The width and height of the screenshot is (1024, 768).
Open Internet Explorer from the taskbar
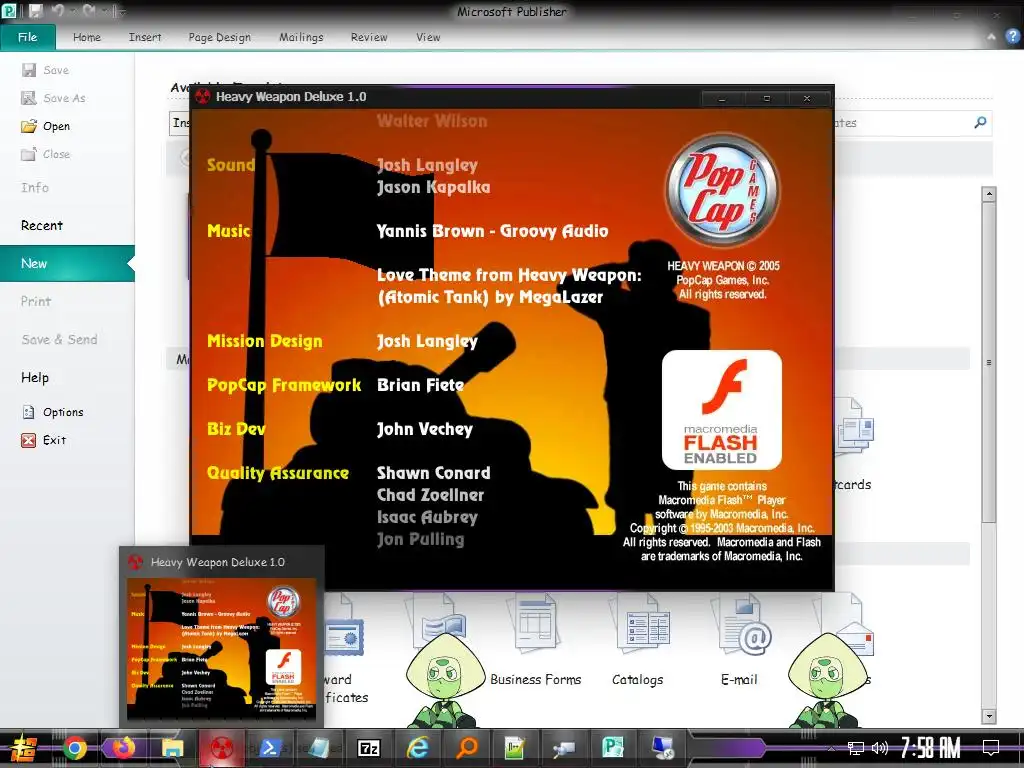(x=418, y=748)
